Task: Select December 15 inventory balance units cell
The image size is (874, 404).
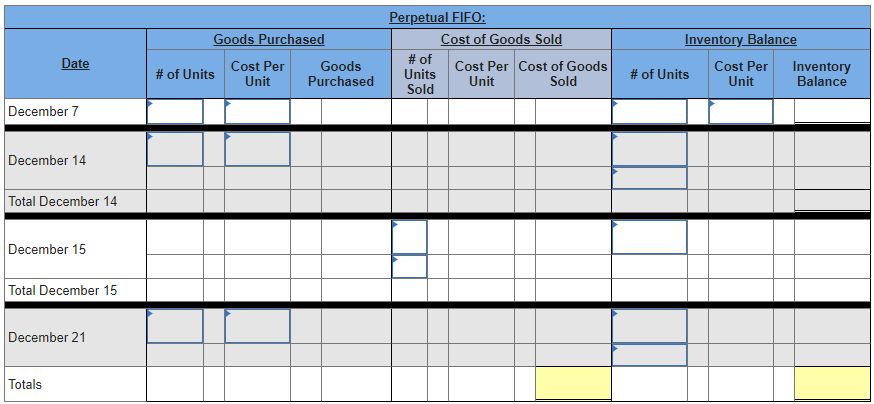Action: [649, 237]
